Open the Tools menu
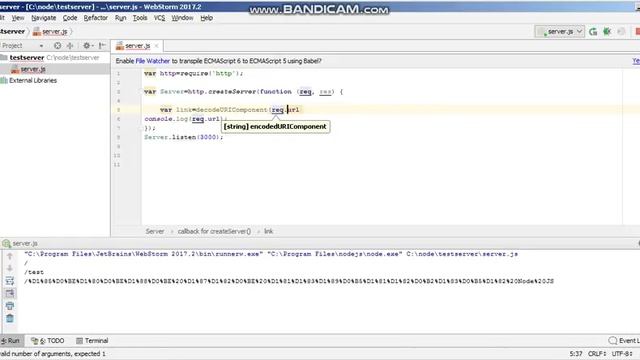Viewport: 640px width, 360px height. 140,18
